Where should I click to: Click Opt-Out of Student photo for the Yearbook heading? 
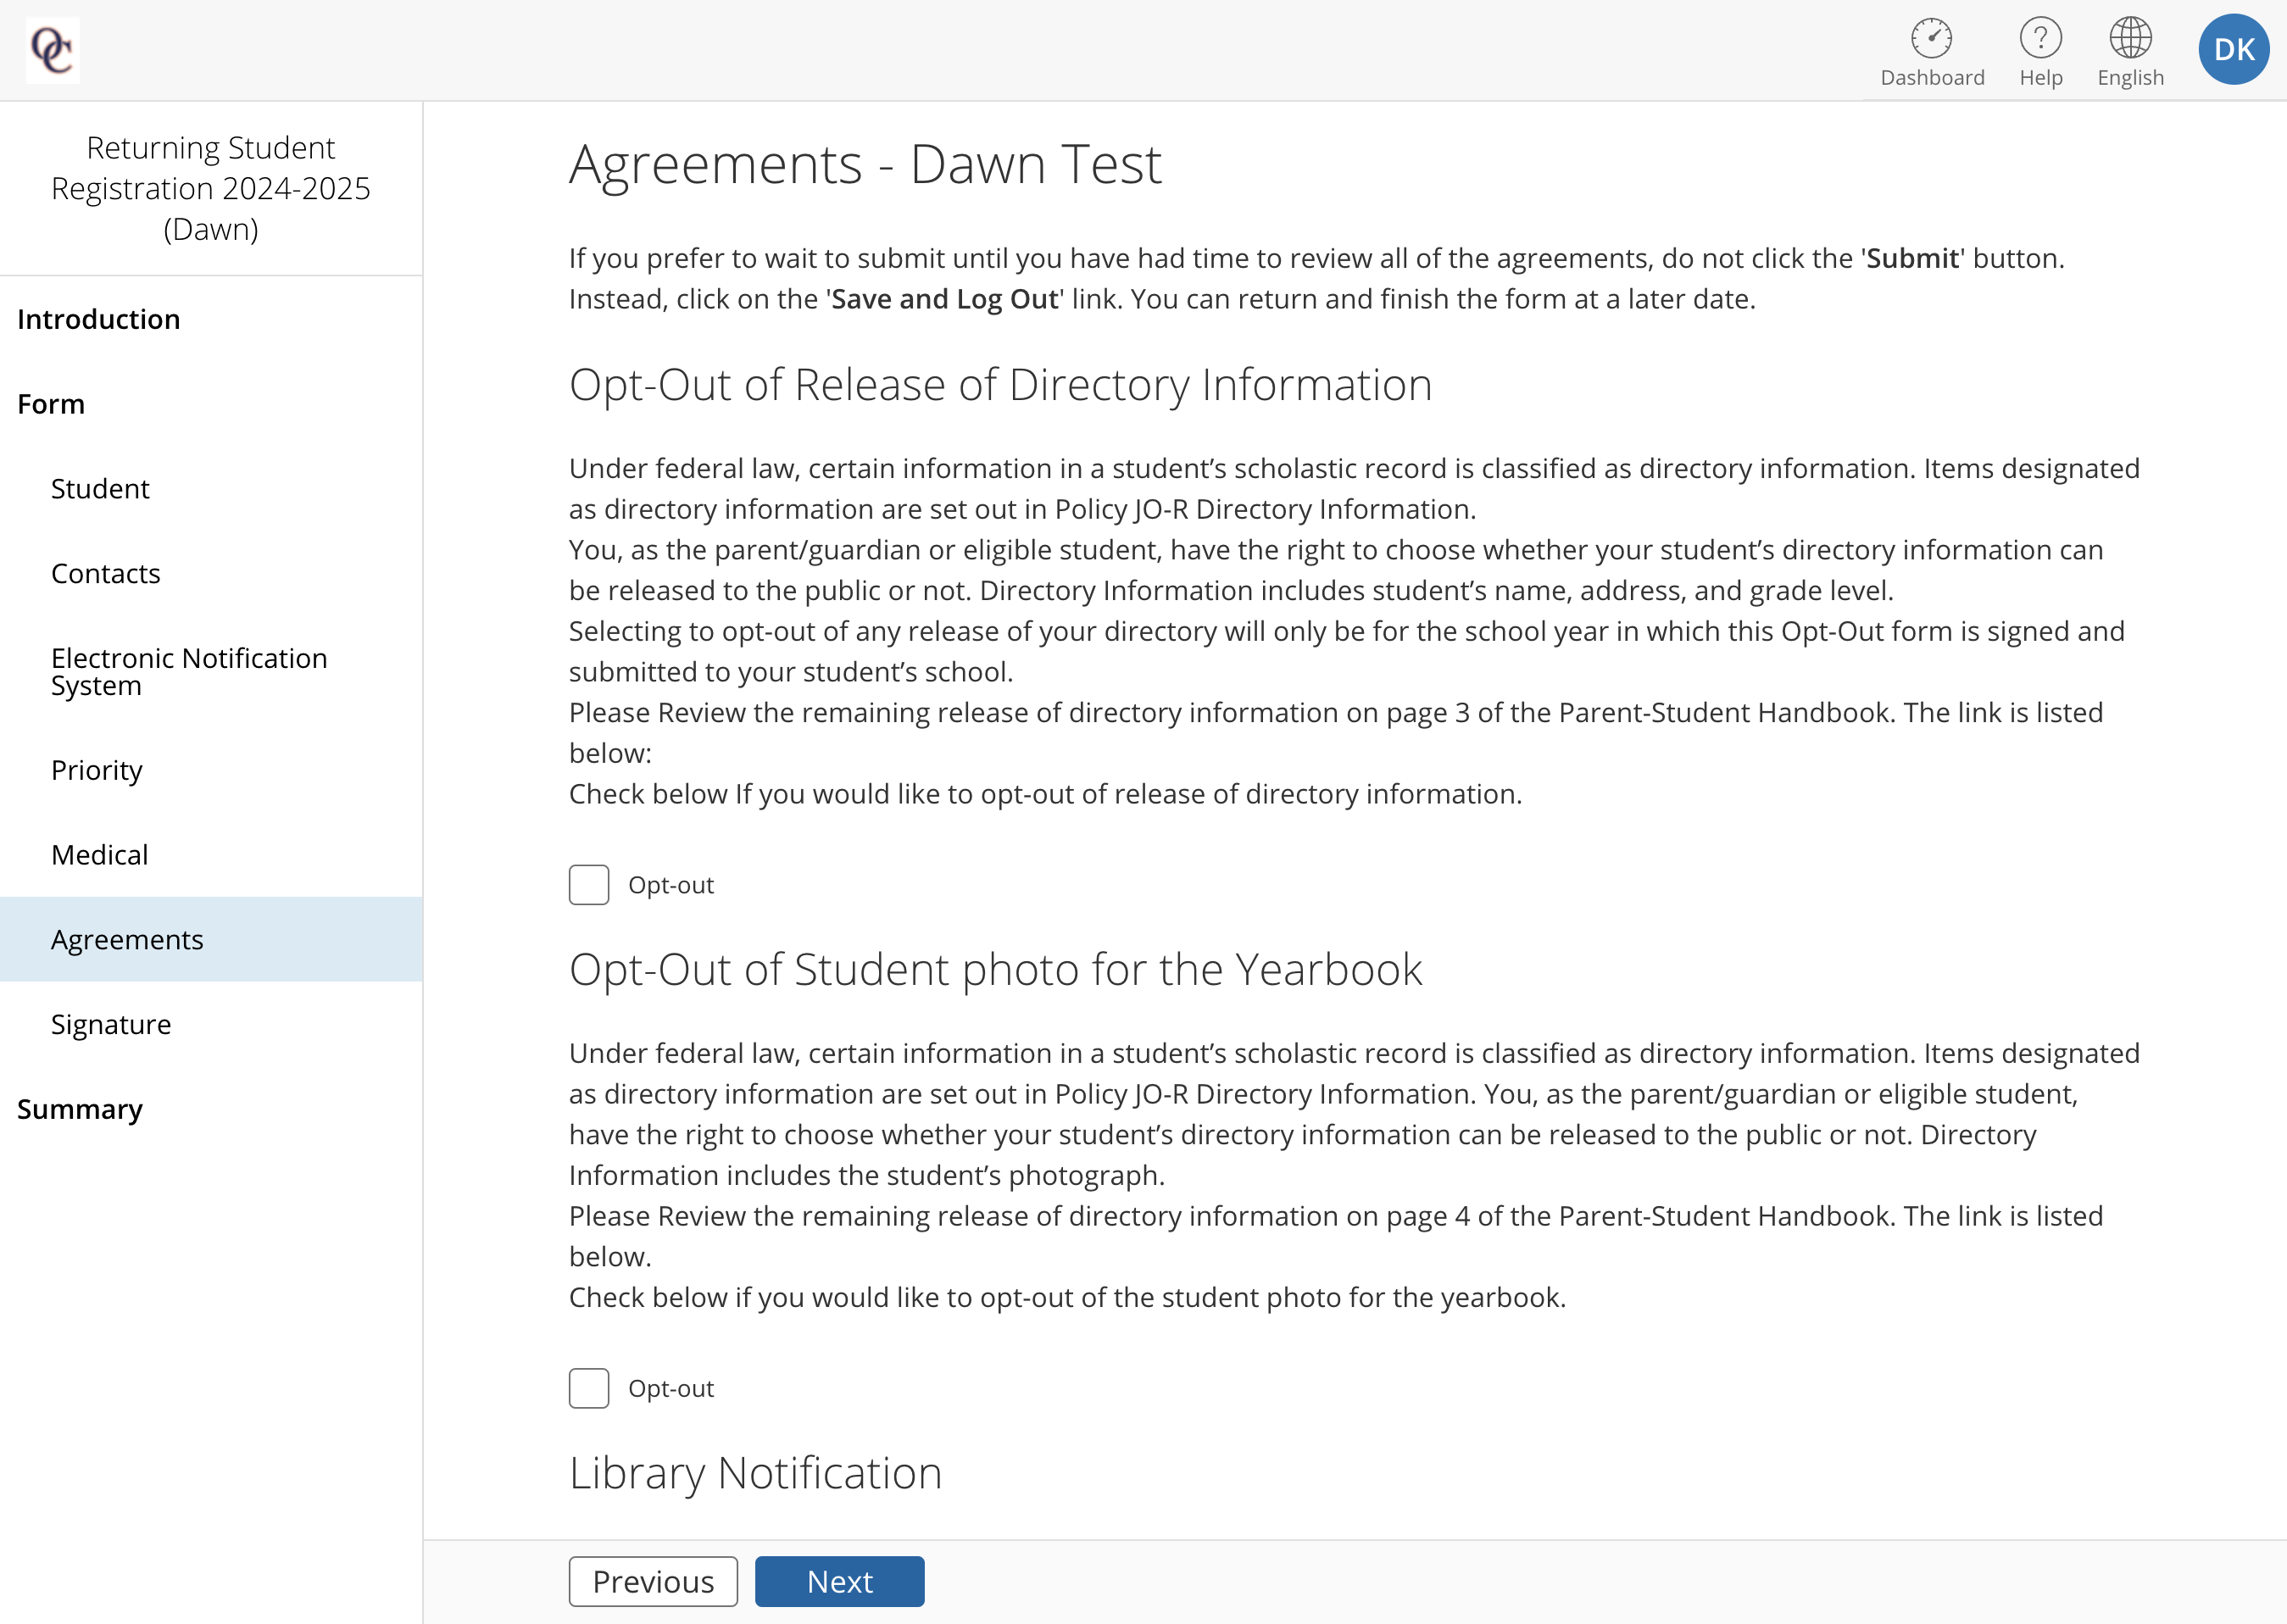point(995,970)
